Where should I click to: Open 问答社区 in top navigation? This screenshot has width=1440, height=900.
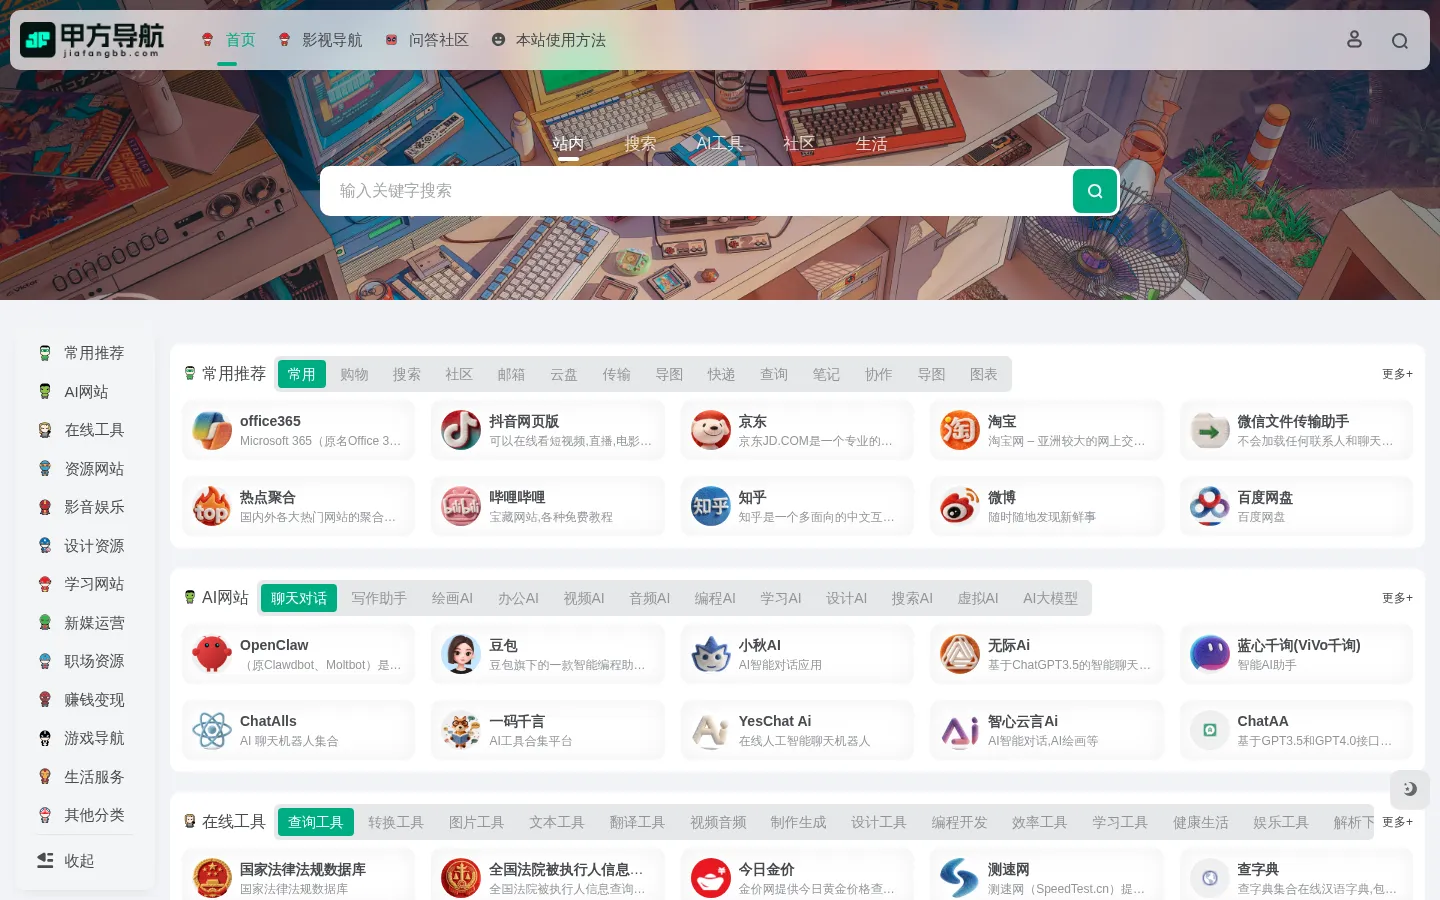click(427, 40)
